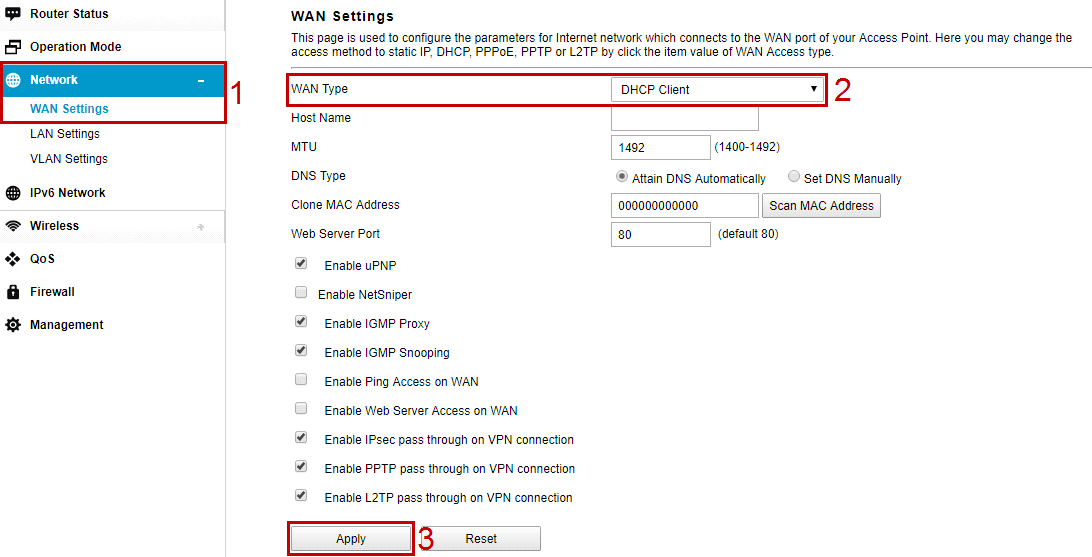Viewport: 1092px width, 557px height.
Task: Open the WAN Type dropdown
Action: point(718,90)
